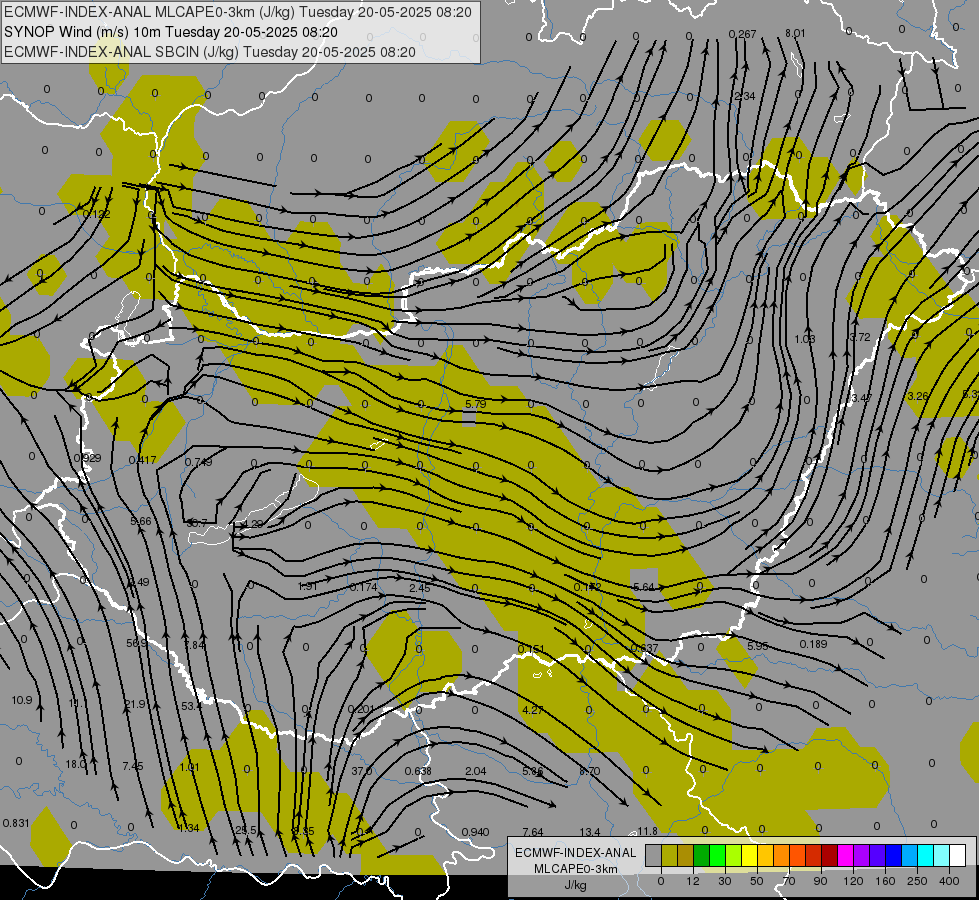
Task: Click legend scale label 30
Action: click(x=724, y=881)
